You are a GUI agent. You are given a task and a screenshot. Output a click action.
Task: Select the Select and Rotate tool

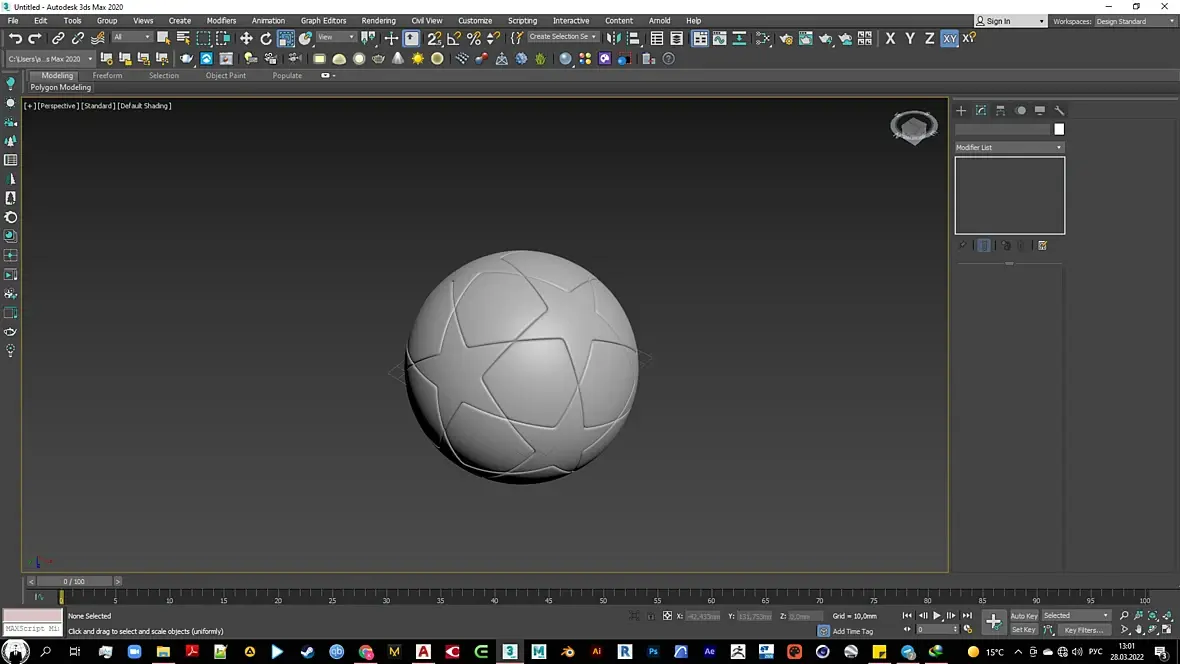(266, 38)
